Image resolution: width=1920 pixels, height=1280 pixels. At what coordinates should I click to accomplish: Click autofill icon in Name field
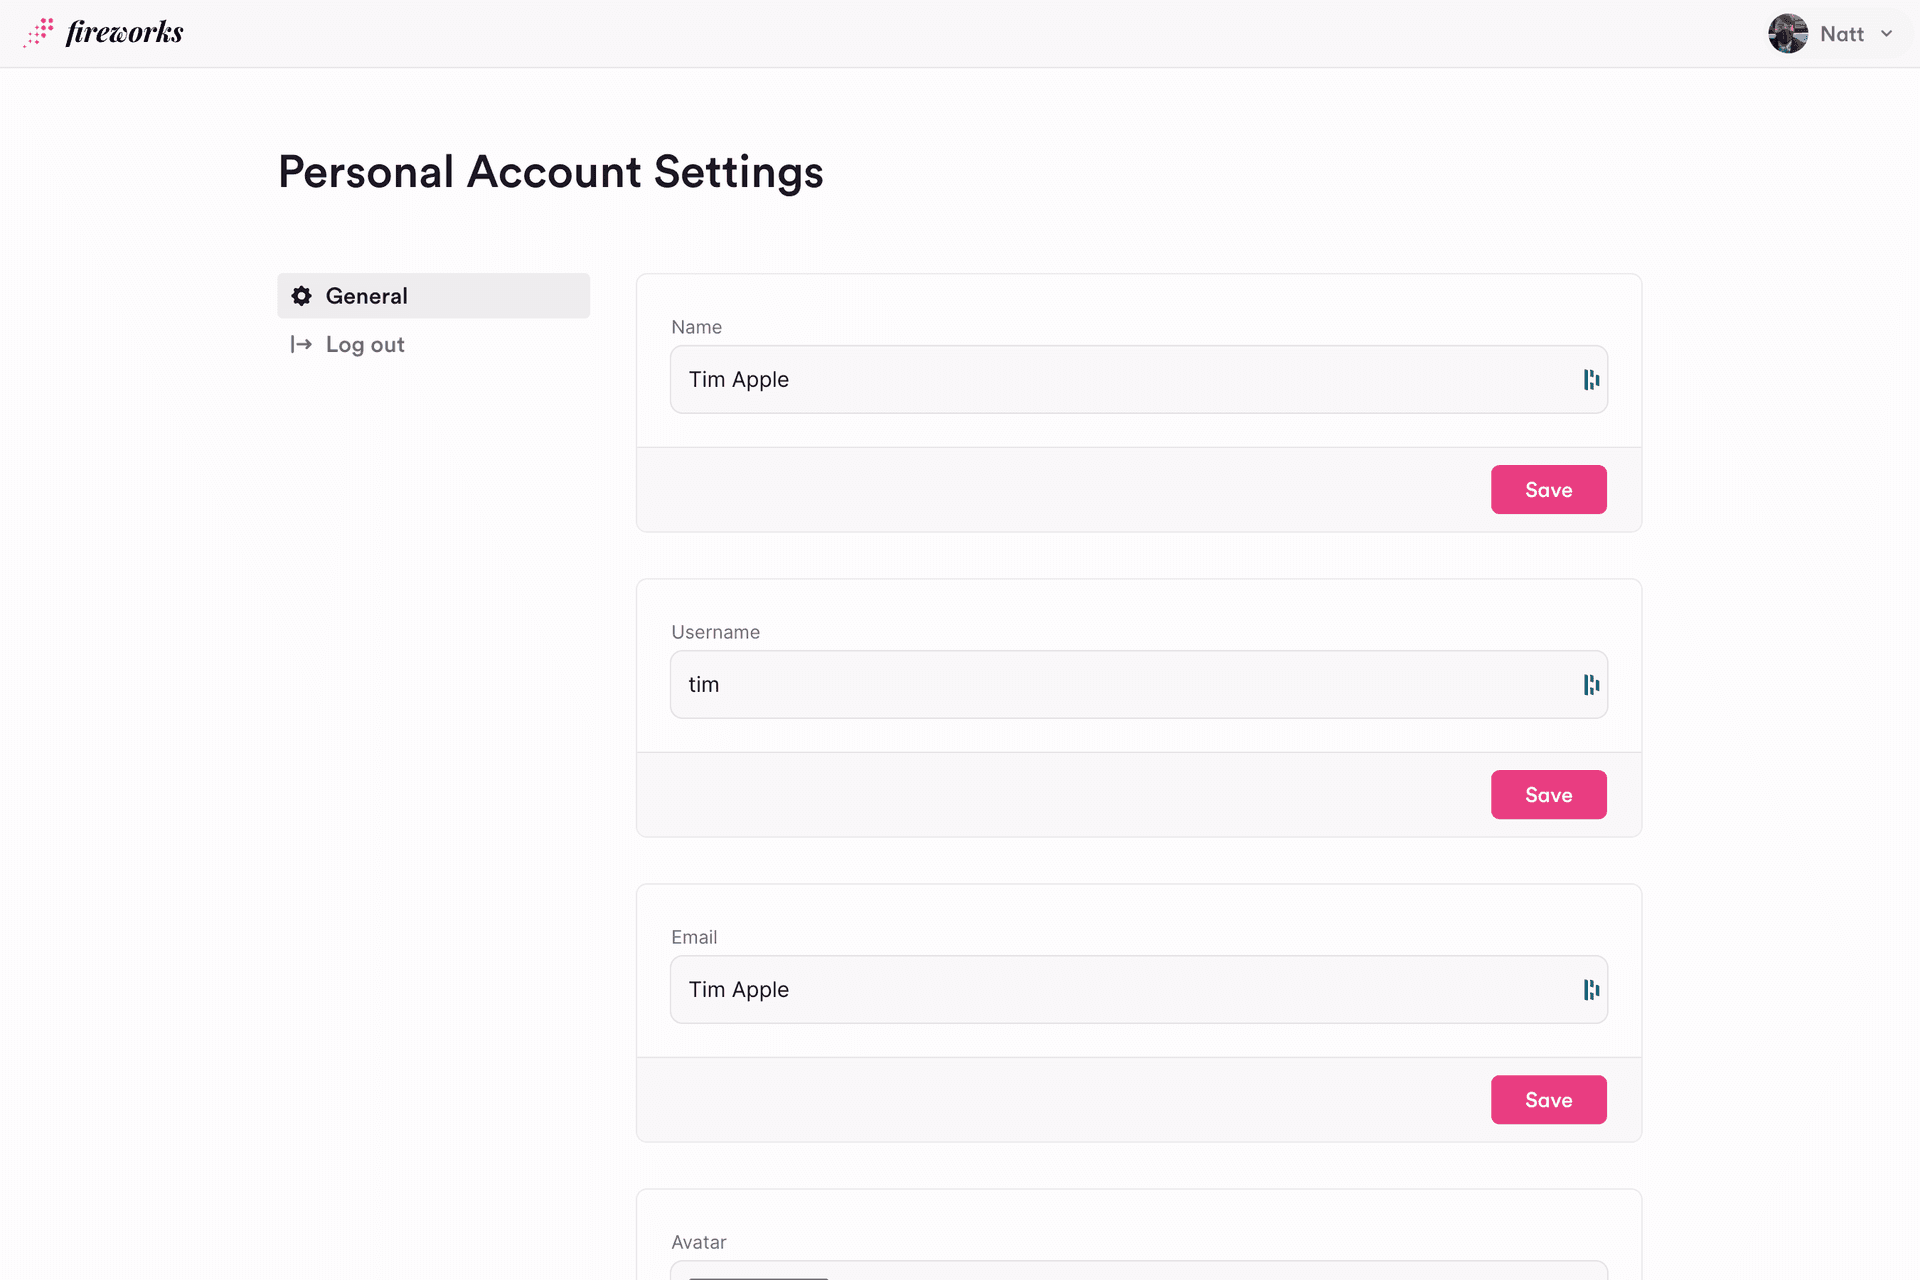tap(1591, 380)
